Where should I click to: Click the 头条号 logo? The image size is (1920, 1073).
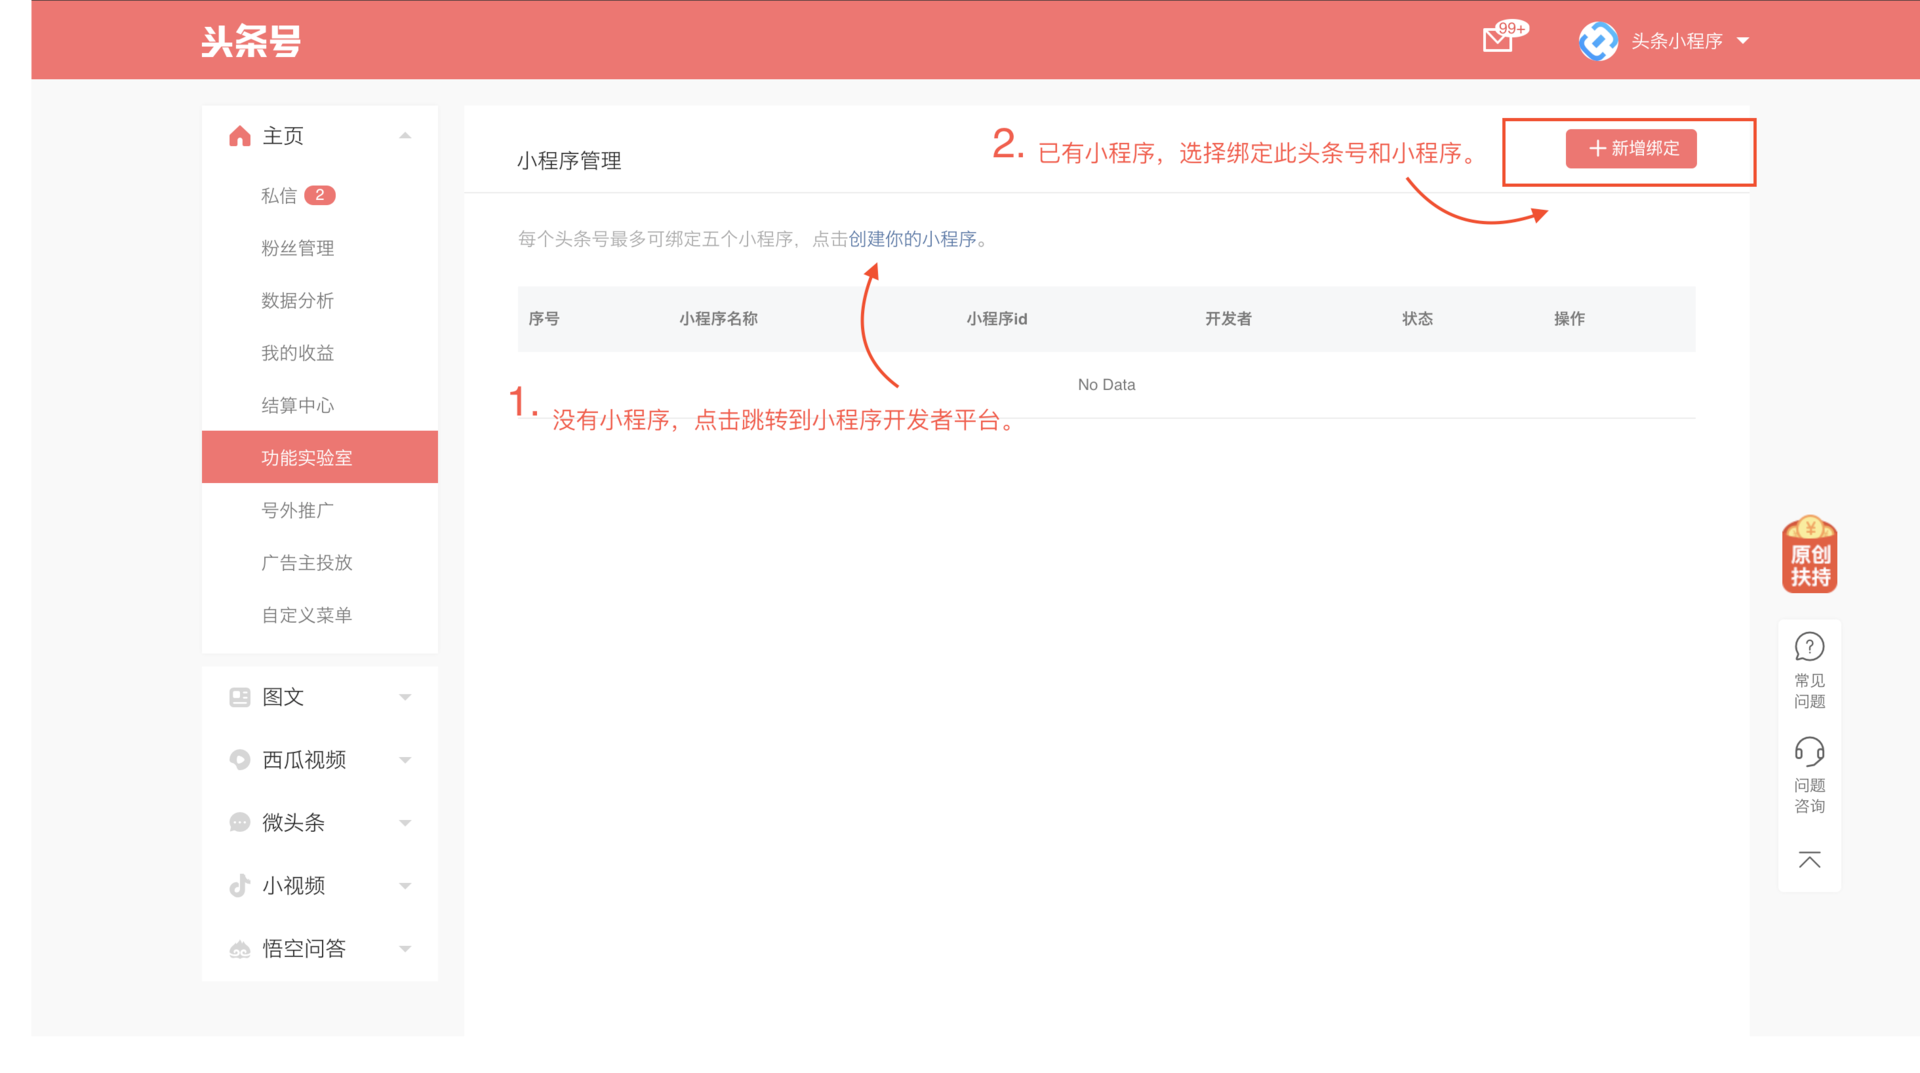(x=251, y=41)
